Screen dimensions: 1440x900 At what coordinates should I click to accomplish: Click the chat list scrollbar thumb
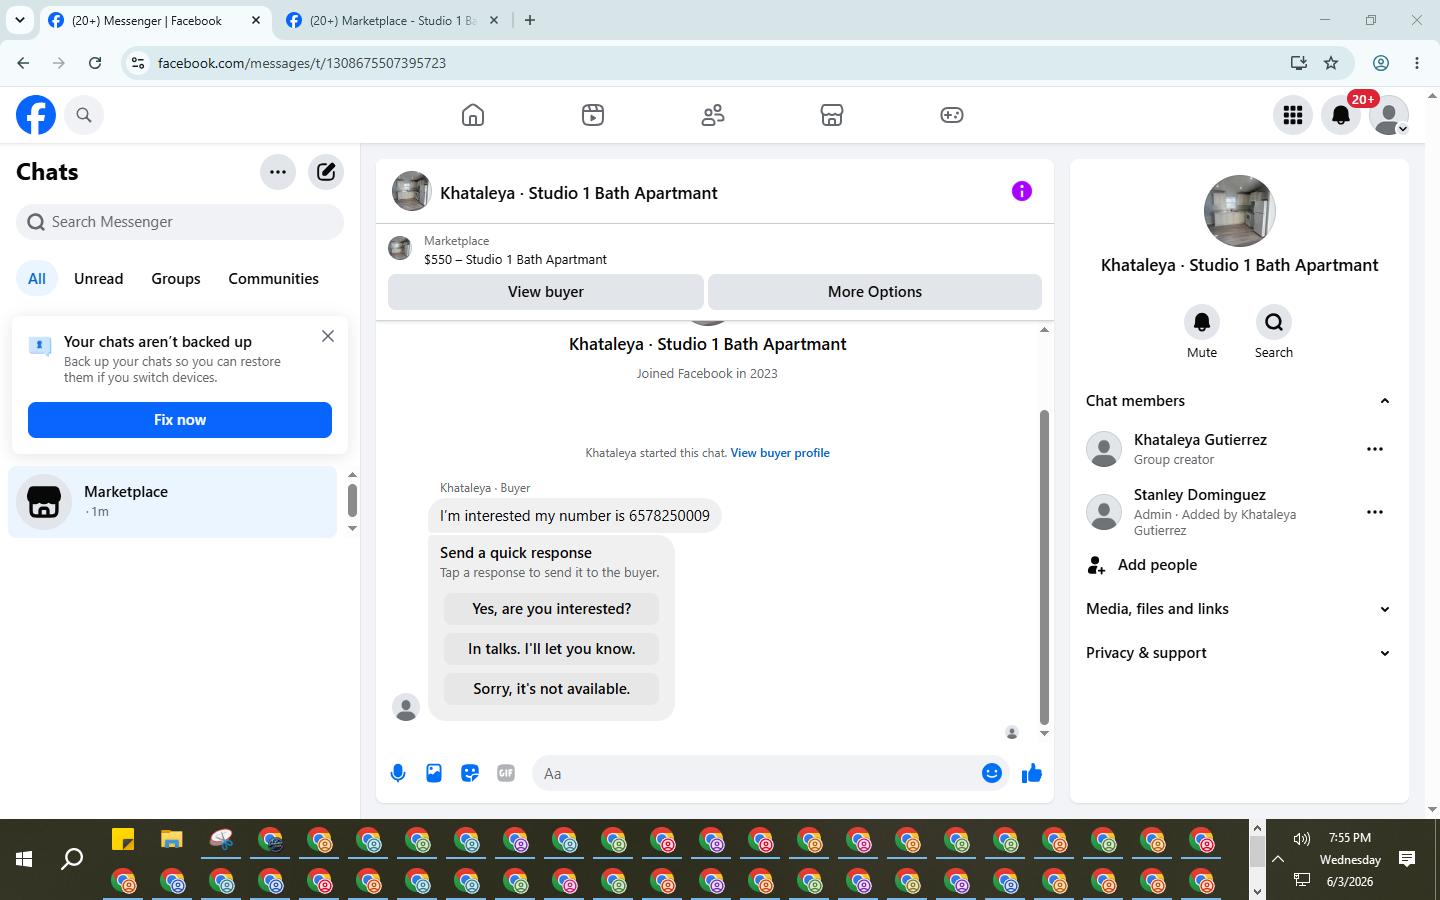point(352,500)
